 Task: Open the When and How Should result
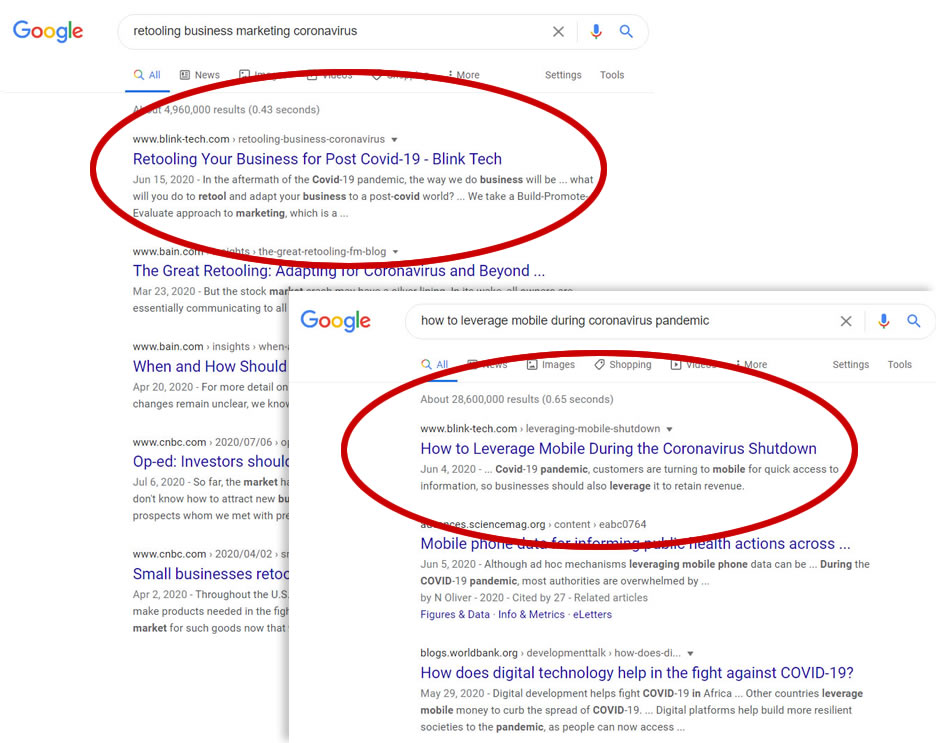pos(210,366)
